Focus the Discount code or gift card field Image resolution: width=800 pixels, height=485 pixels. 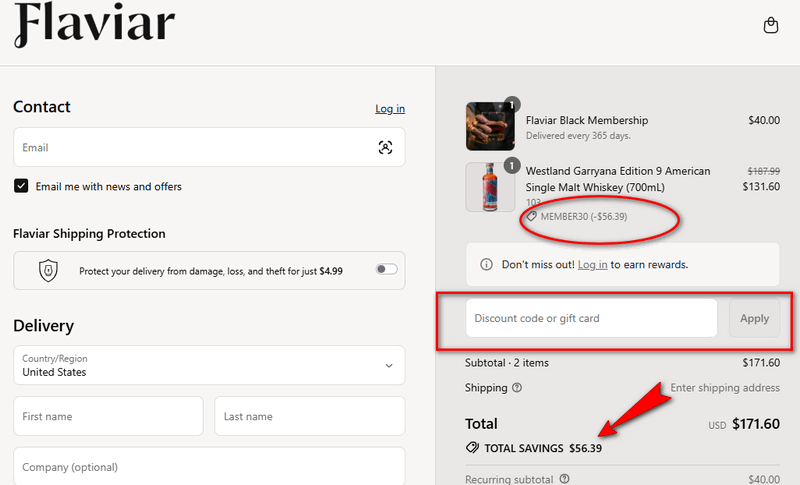point(591,318)
